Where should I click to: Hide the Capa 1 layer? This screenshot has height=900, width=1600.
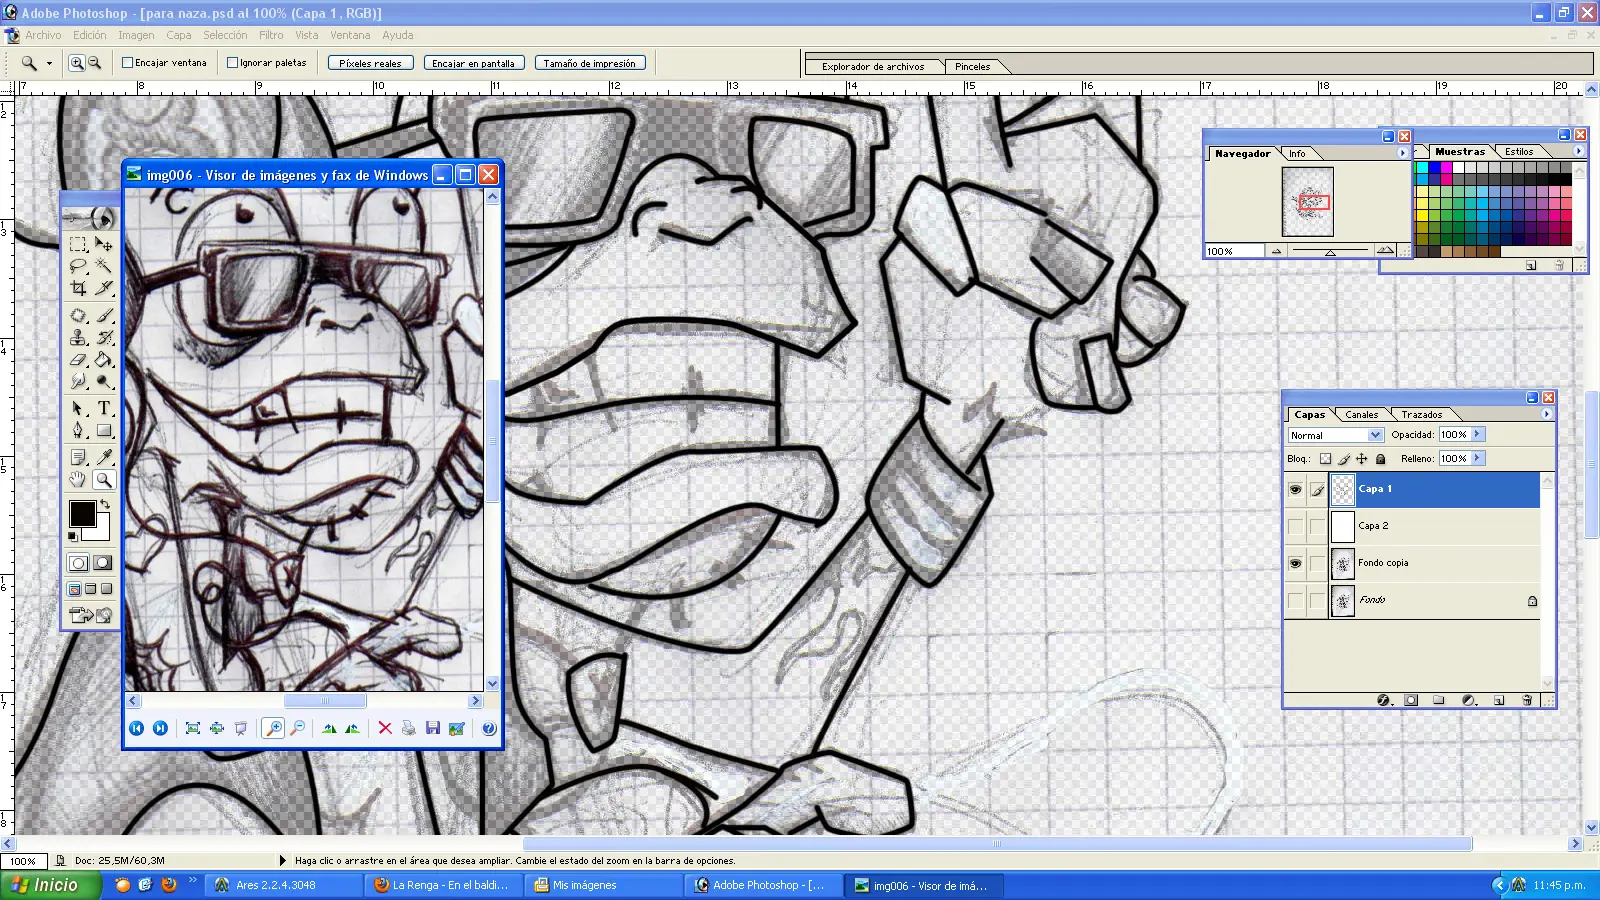pyautogui.click(x=1295, y=489)
